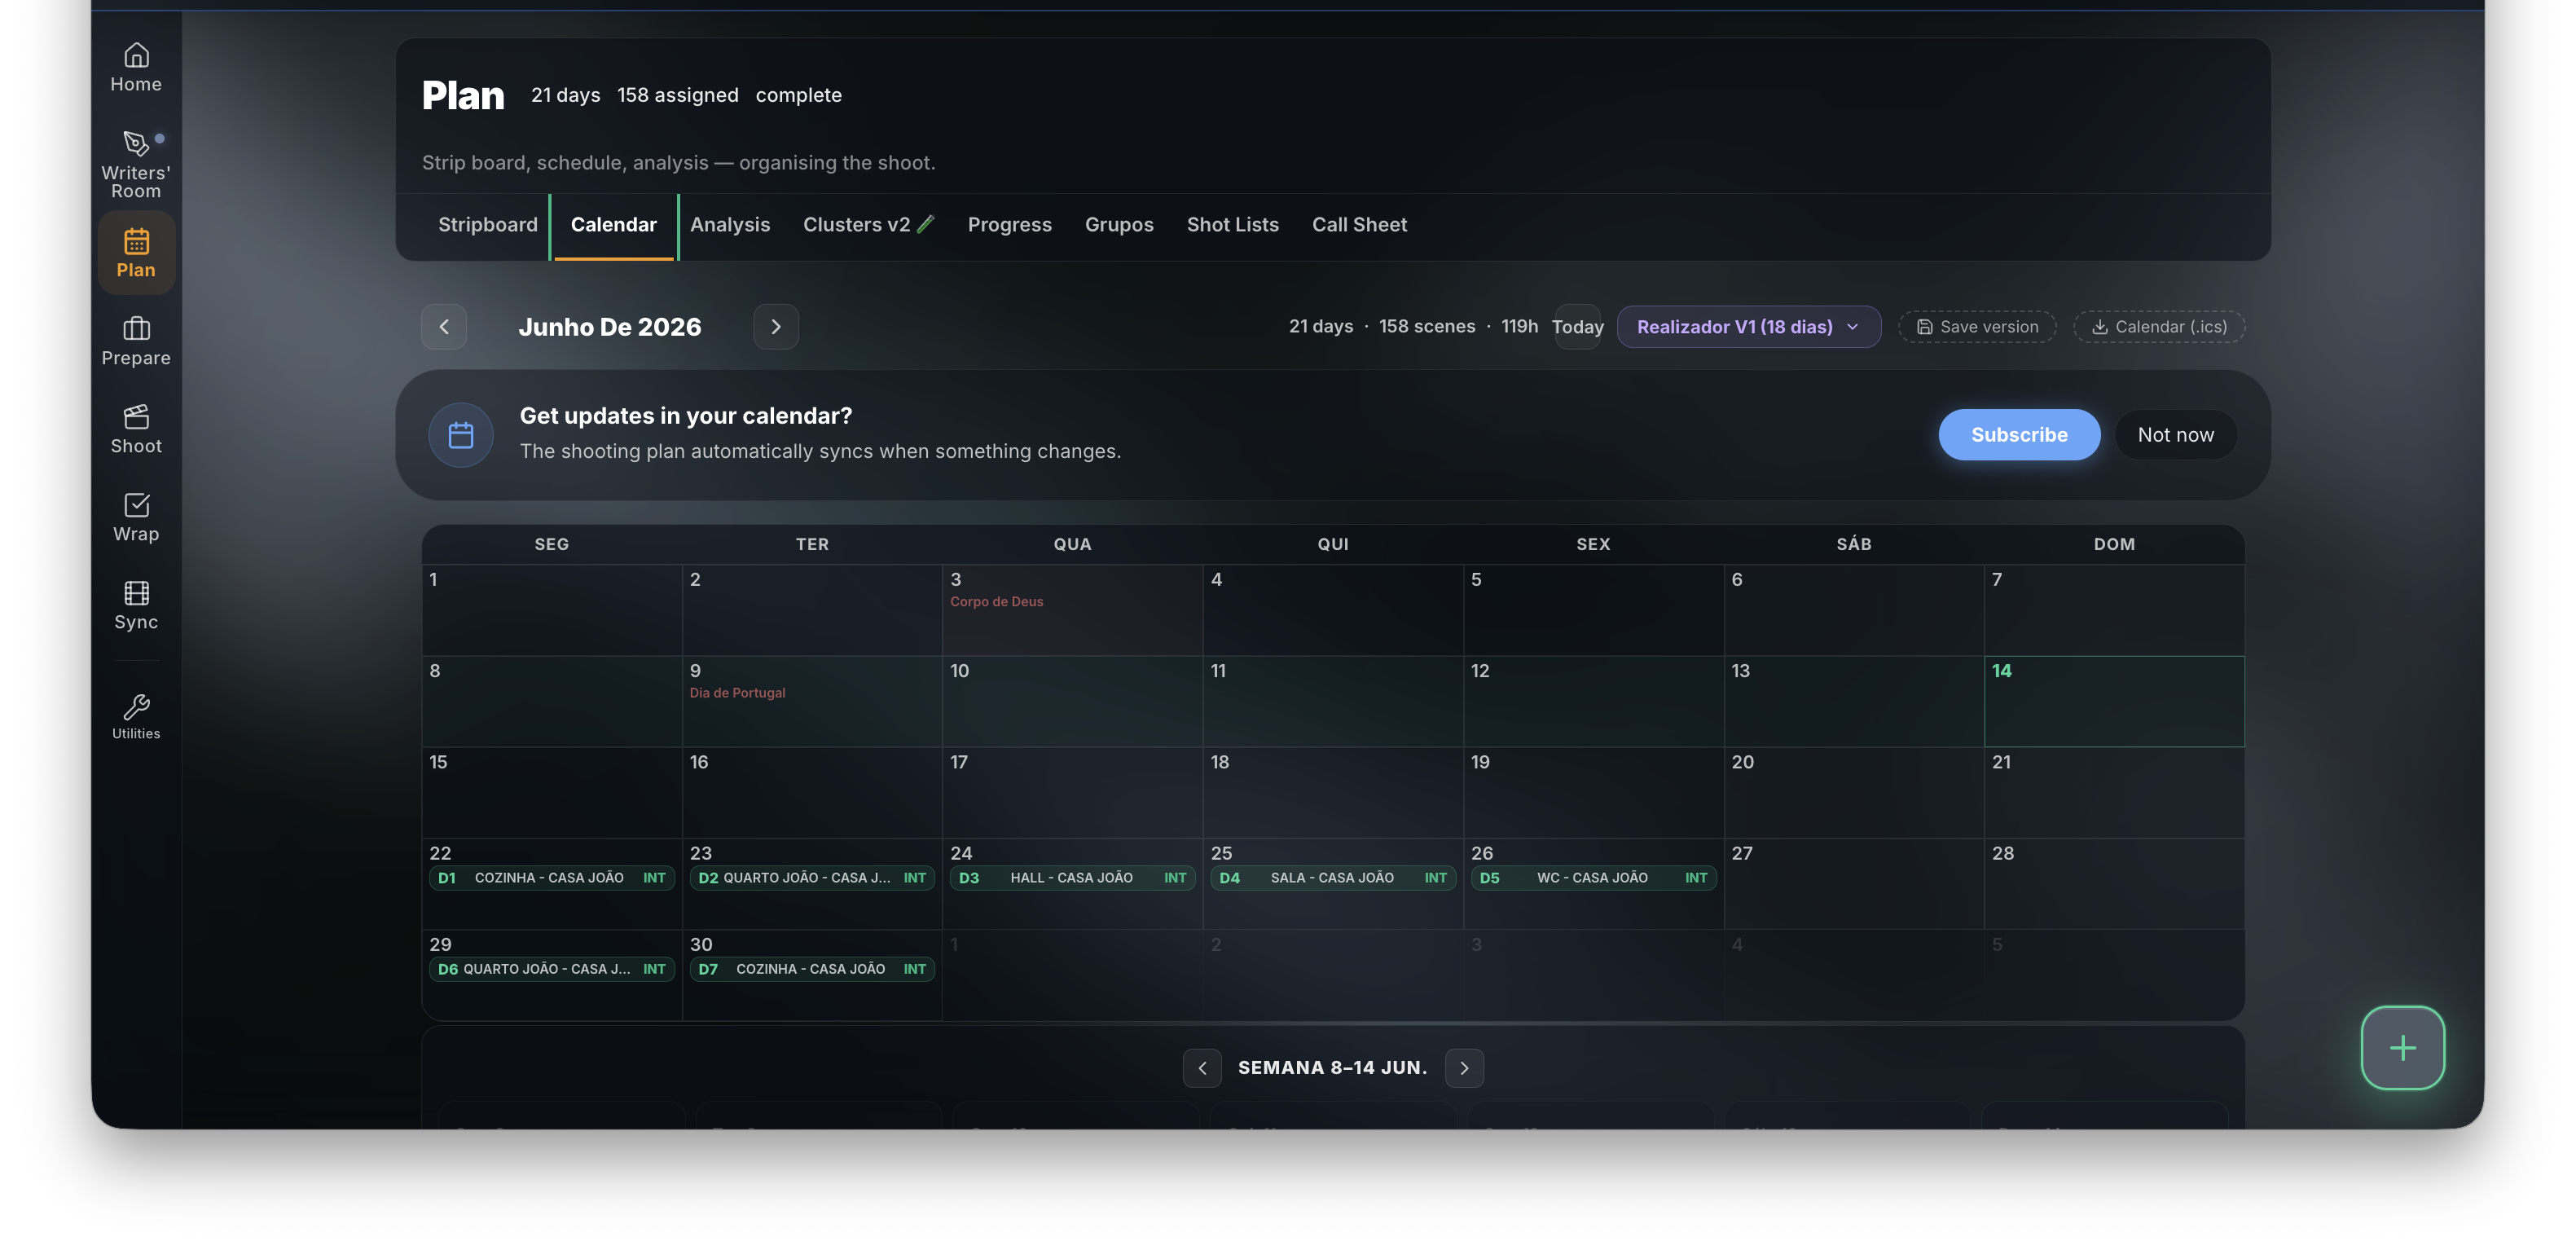Screen dimensions: 2576x1250
Task: Dismiss the calendar prompt with Not now
Action: click(2175, 435)
